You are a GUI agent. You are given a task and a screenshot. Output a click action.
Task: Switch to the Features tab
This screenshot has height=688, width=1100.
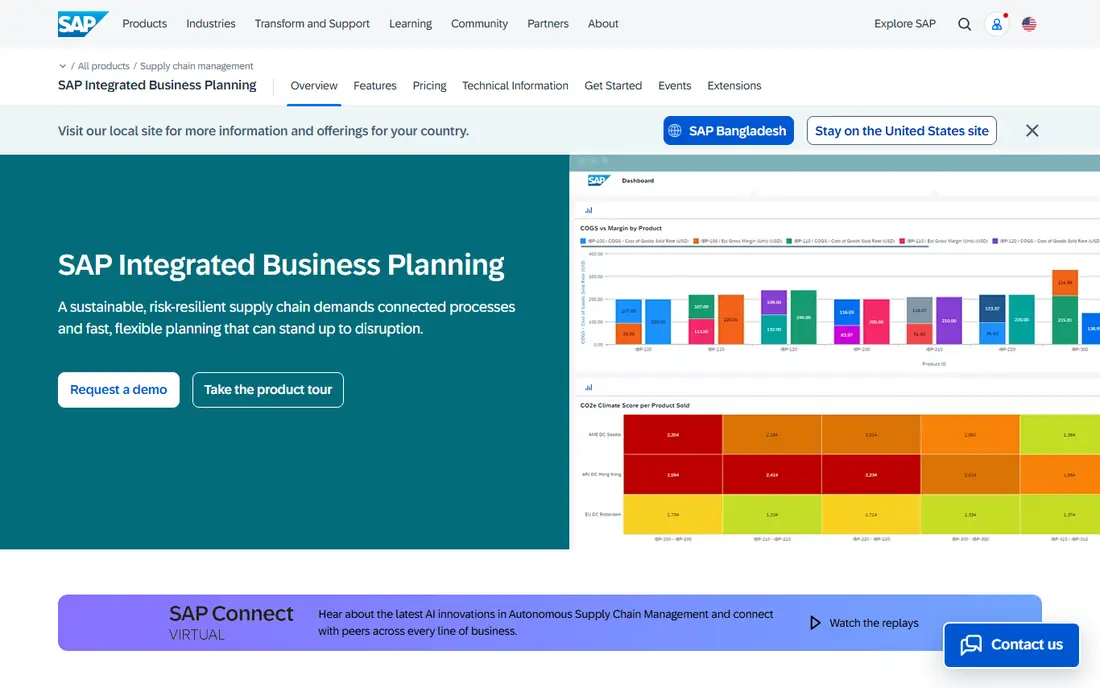coord(375,86)
